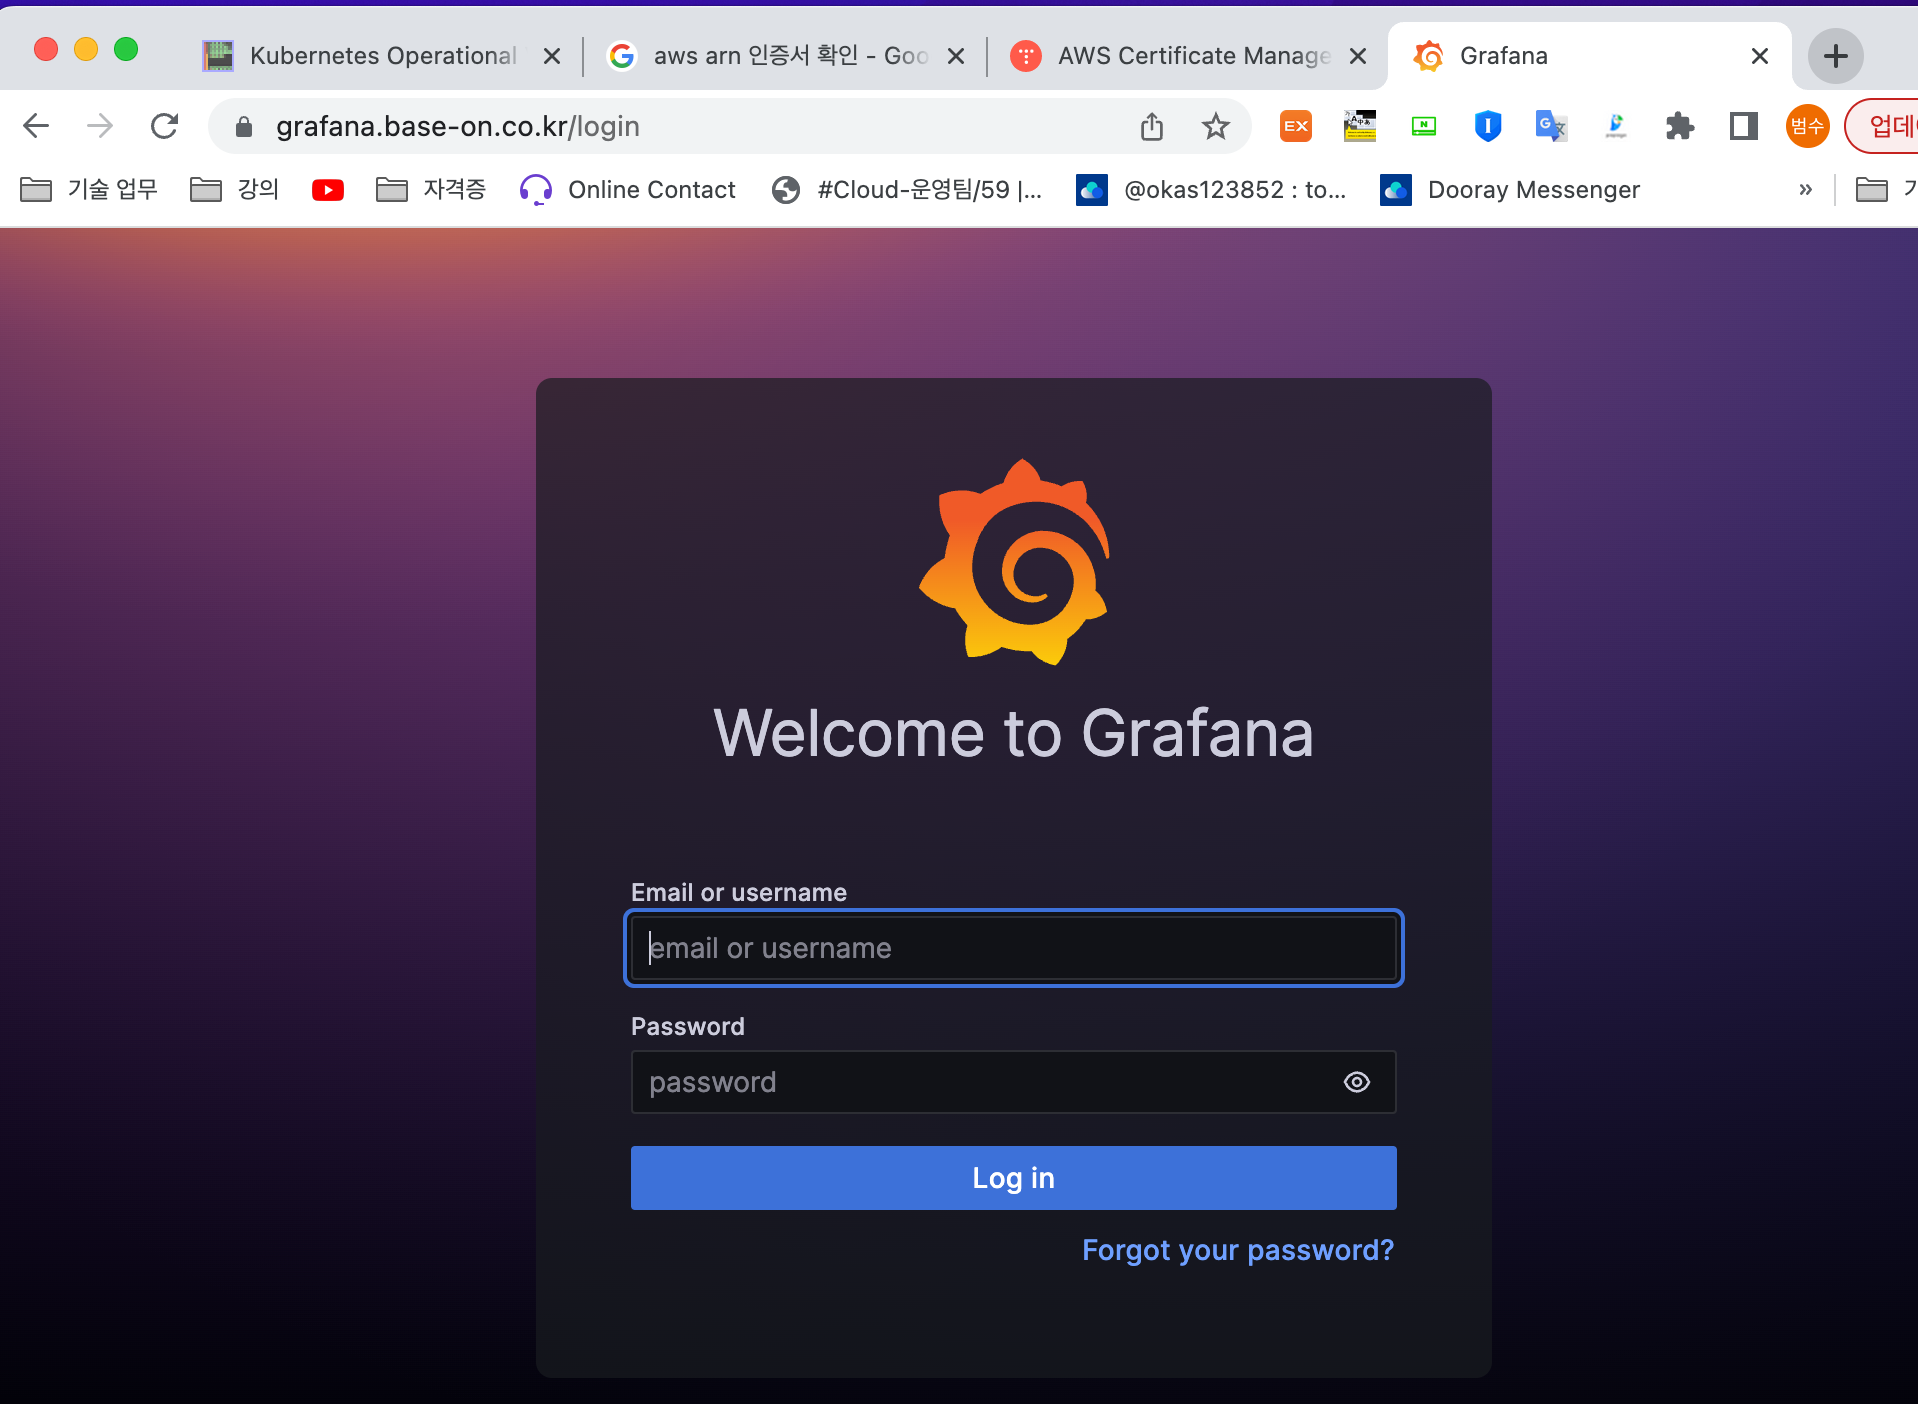
Task: Close the AWS Certificate Manager tab
Action: [1358, 56]
